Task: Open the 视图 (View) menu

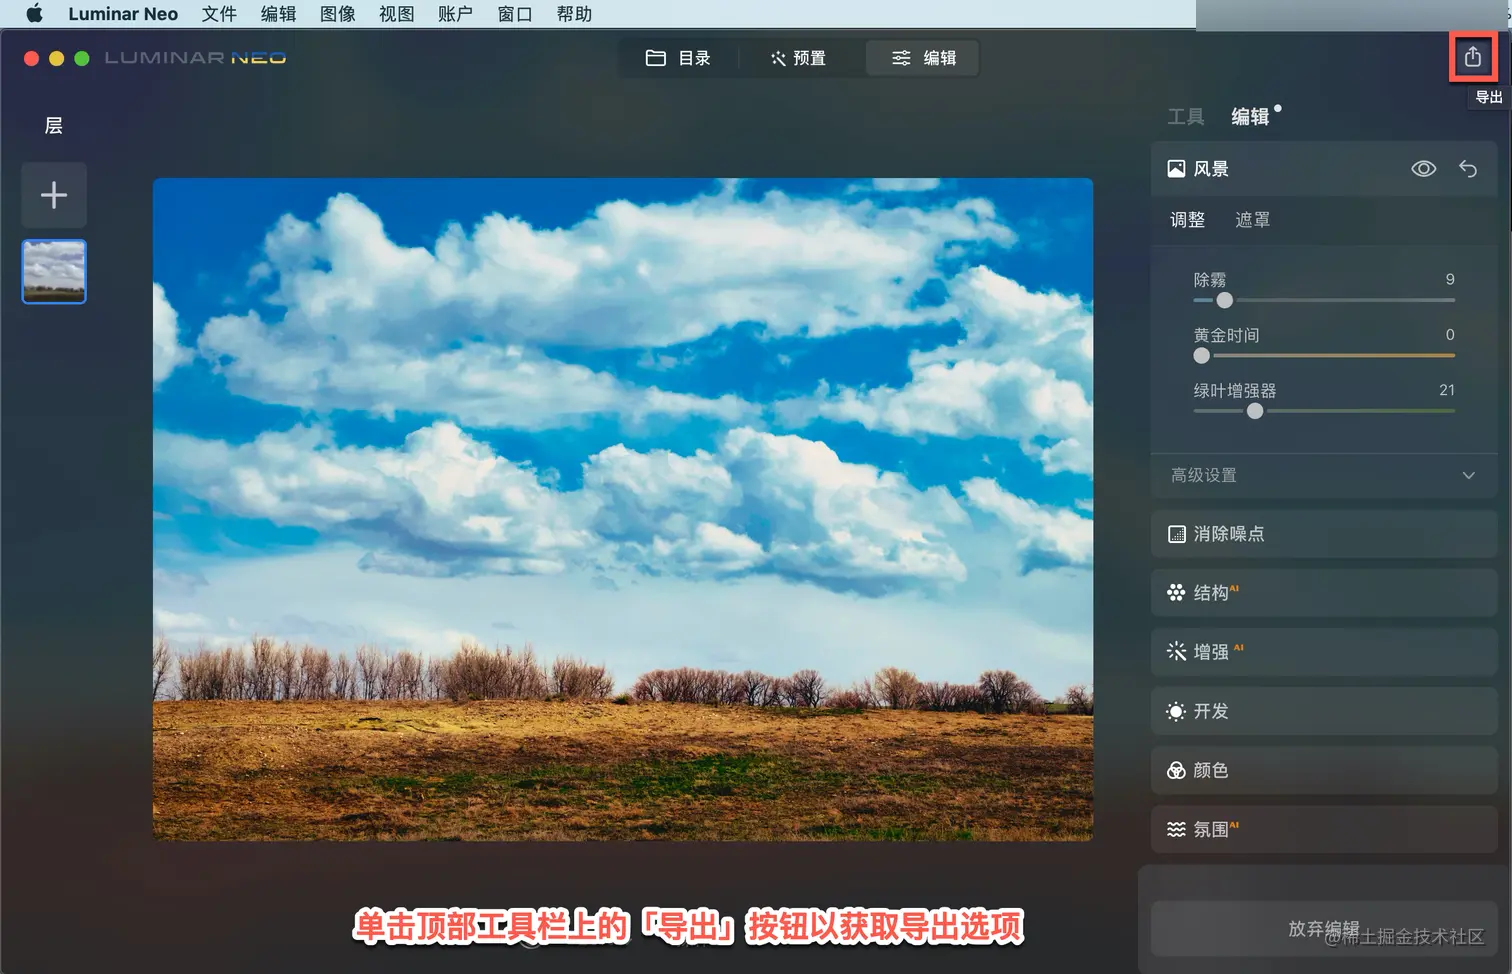Action: (x=397, y=14)
